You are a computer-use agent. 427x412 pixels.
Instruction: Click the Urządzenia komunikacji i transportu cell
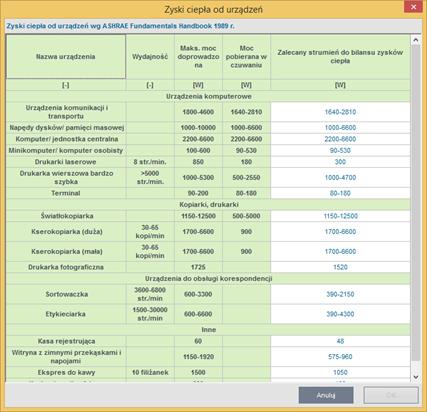tap(66, 112)
